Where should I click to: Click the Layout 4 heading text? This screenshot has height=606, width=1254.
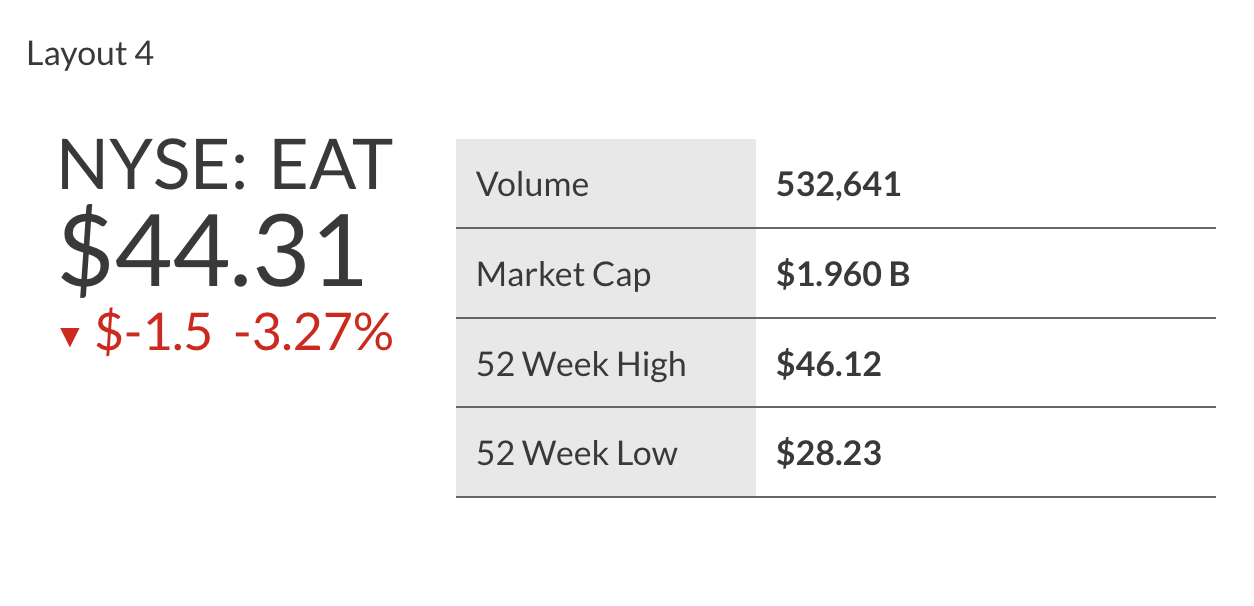coord(90,54)
